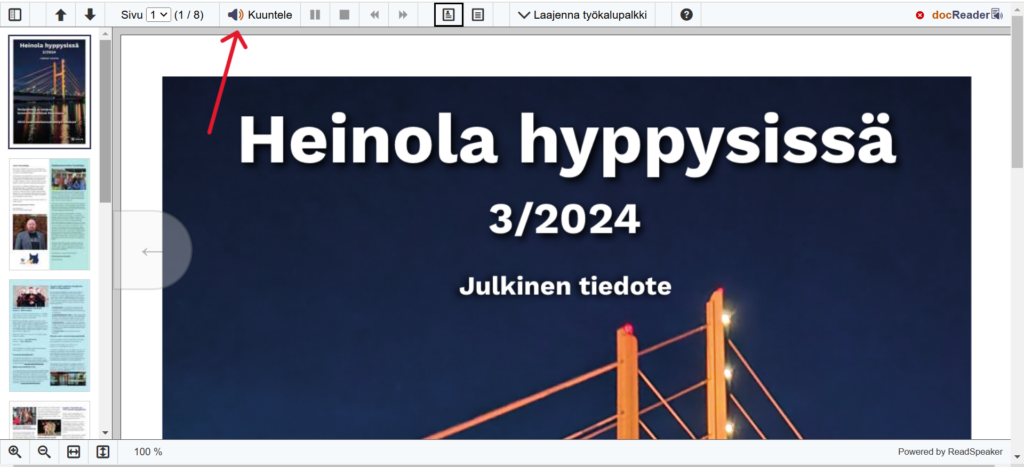Click the round previous-page arrow overlay
The height and width of the screenshot is (467, 1024).
[153, 250]
